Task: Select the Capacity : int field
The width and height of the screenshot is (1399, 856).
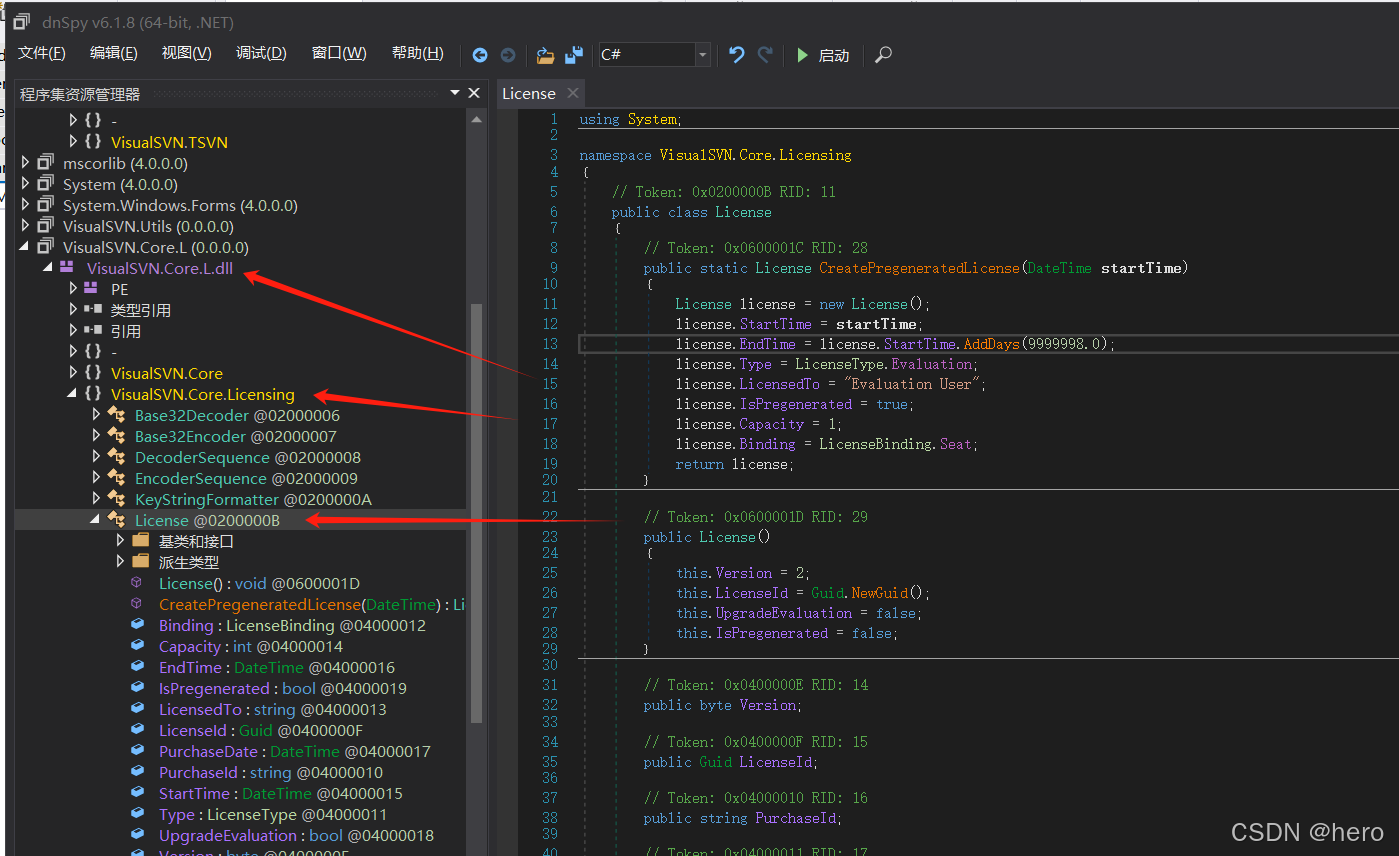Action: pyautogui.click(x=250, y=646)
